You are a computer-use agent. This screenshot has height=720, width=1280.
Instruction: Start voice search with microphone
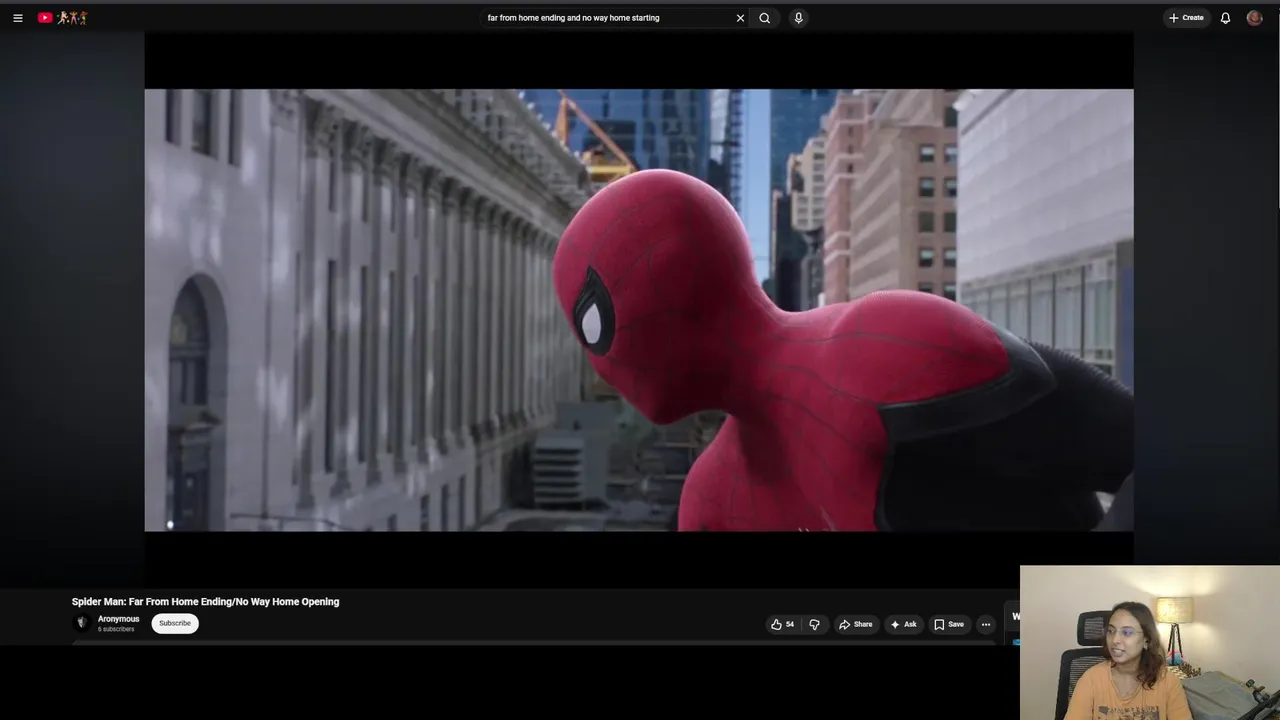[x=798, y=18]
